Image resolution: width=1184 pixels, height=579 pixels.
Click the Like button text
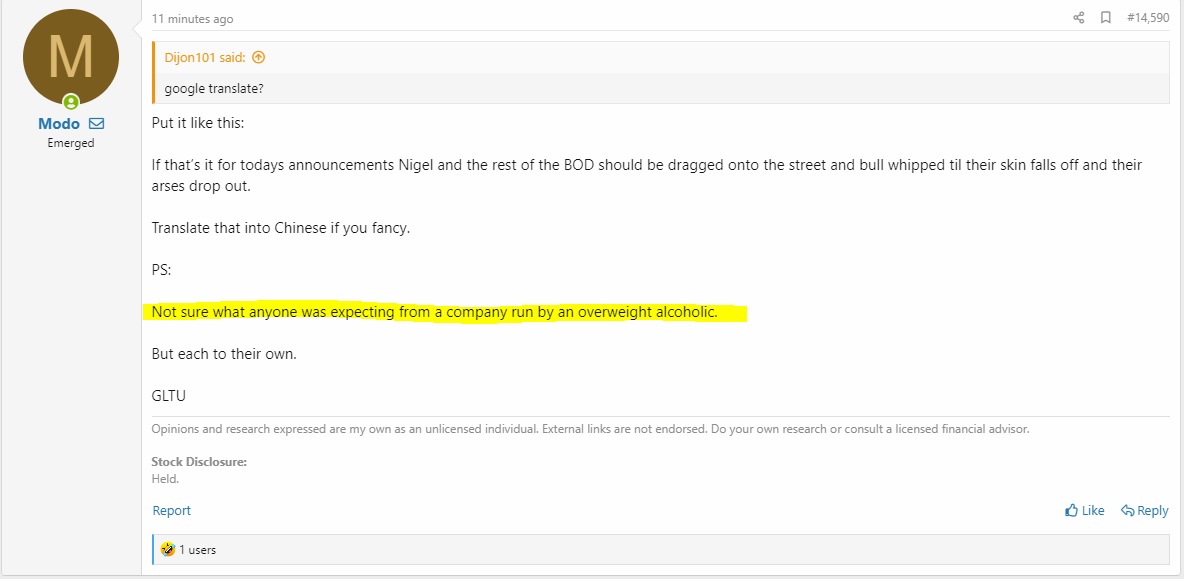(x=1093, y=511)
